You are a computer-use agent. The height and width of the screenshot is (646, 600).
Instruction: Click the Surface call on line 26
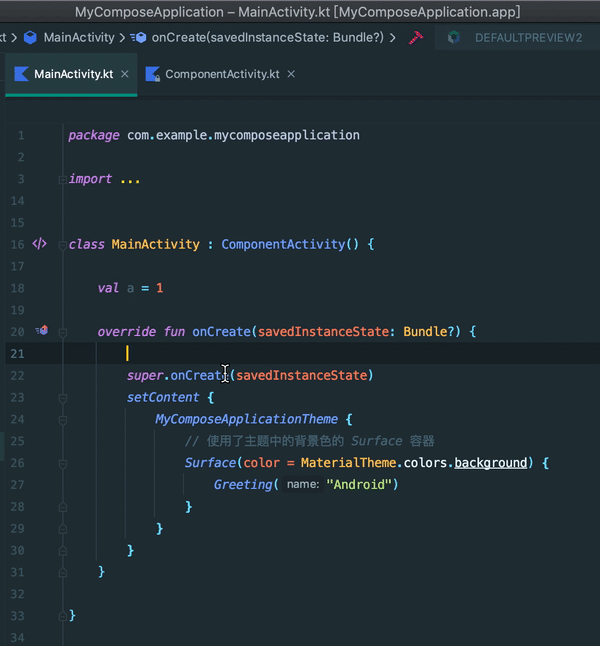(210, 463)
